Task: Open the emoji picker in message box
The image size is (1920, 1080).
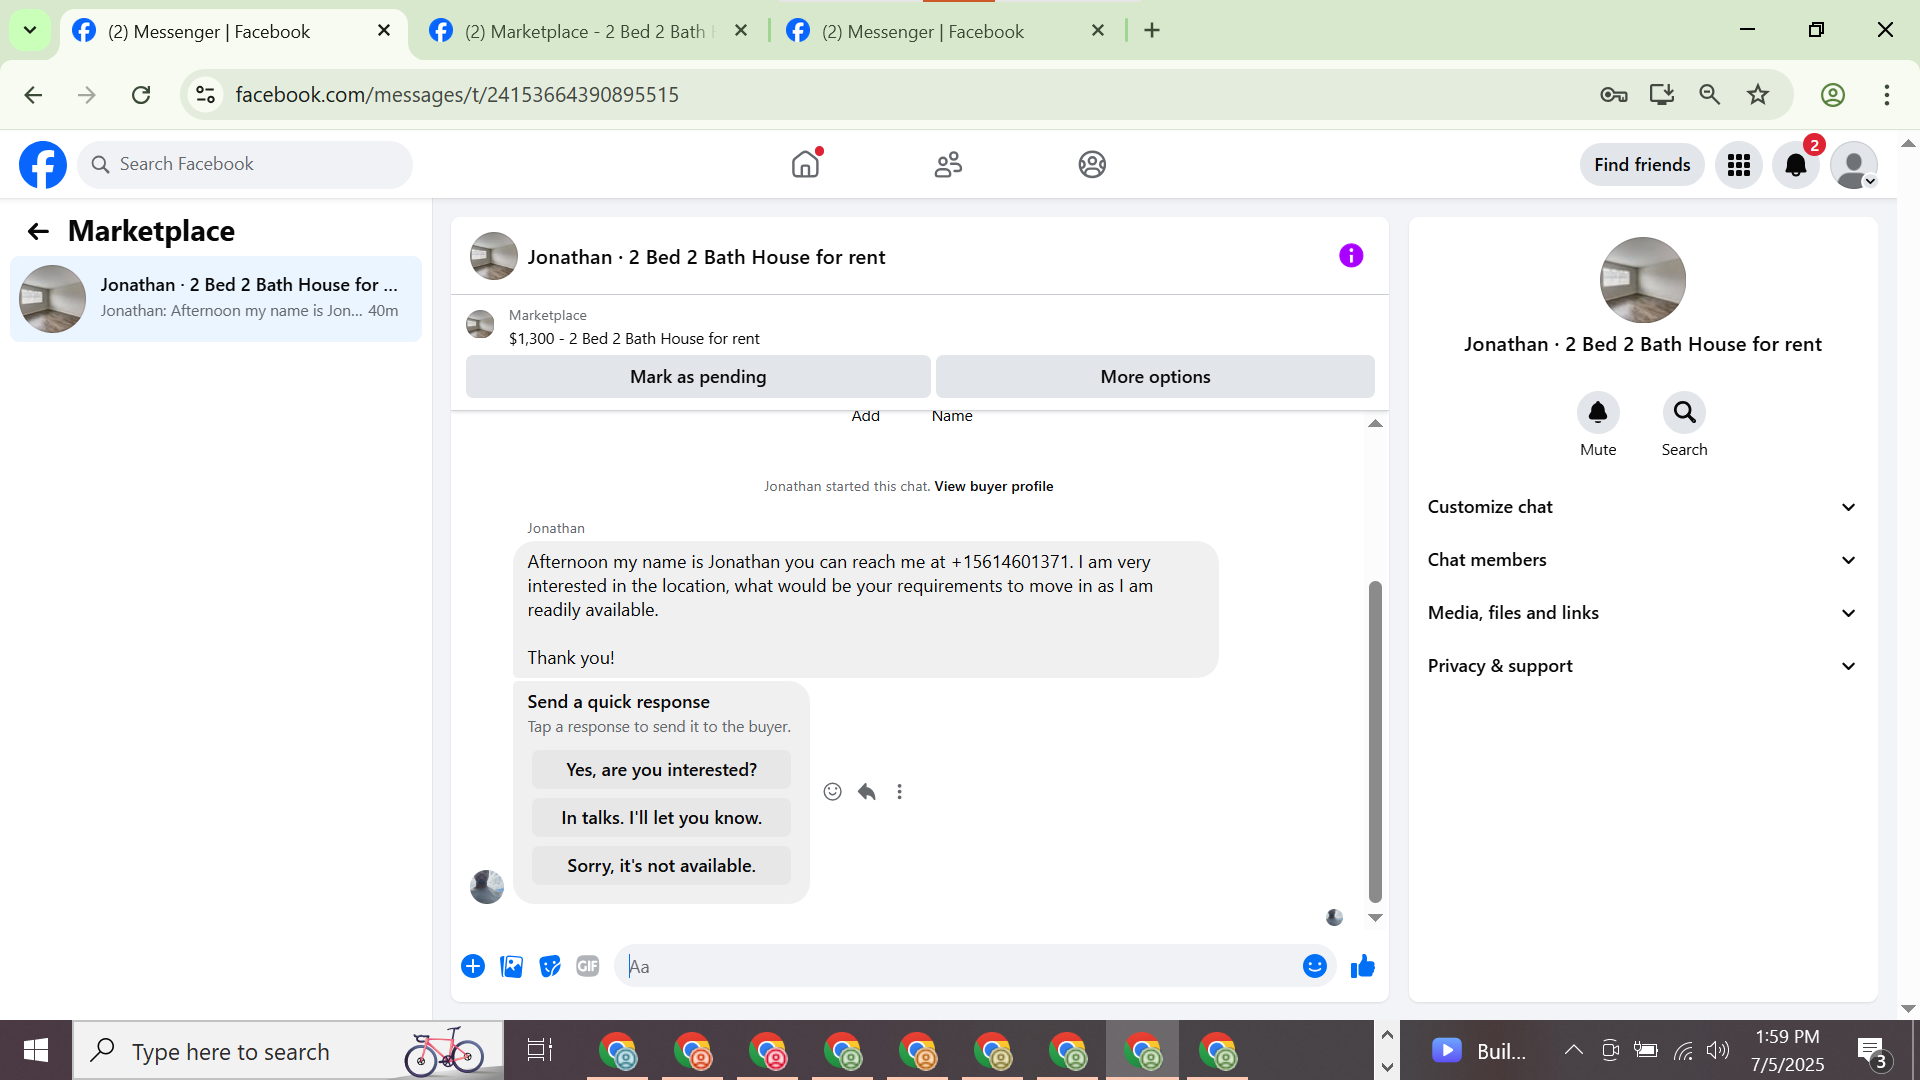Action: pyautogui.click(x=1314, y=966)
